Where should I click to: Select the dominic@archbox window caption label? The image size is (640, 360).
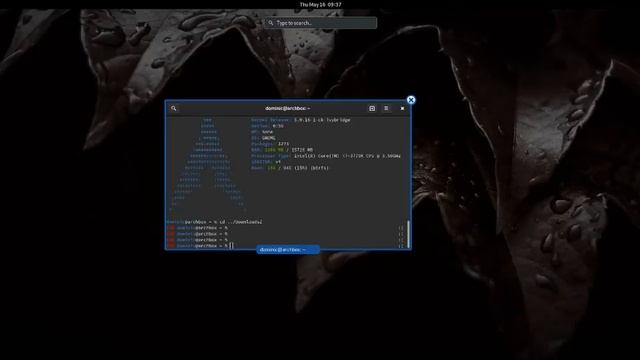click(288, 249)
